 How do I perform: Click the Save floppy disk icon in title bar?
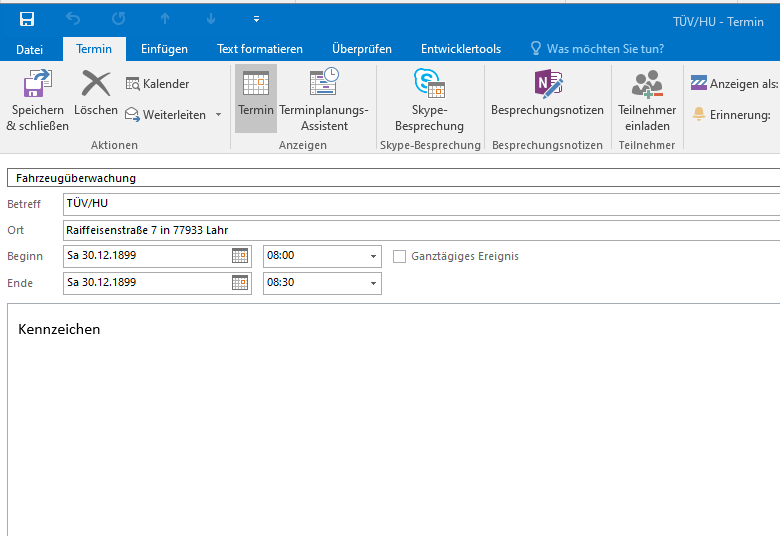27,19
